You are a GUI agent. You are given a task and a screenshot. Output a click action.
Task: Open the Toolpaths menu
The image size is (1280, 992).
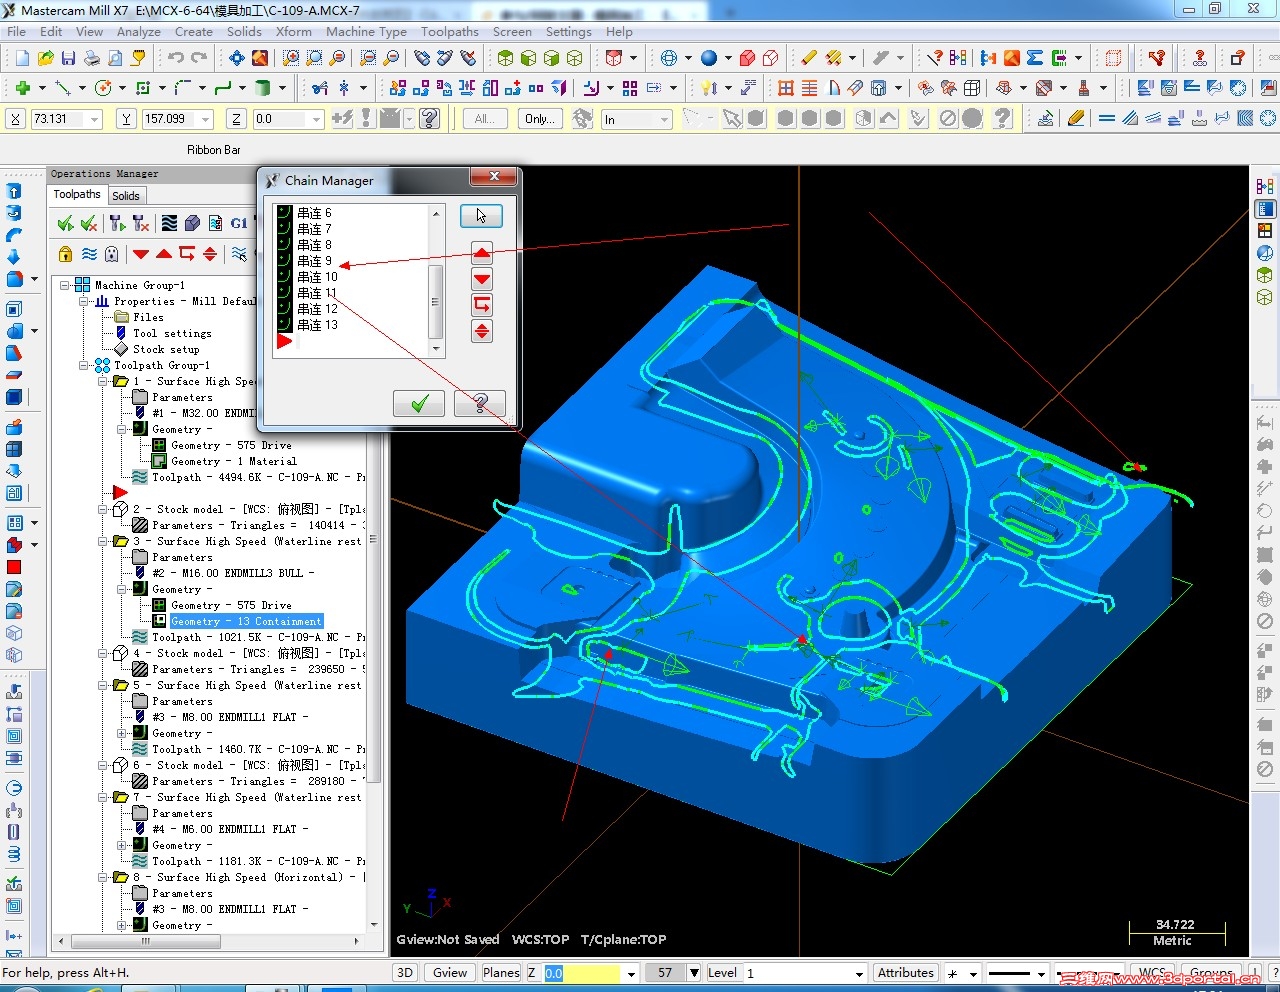tap(449, 32)
